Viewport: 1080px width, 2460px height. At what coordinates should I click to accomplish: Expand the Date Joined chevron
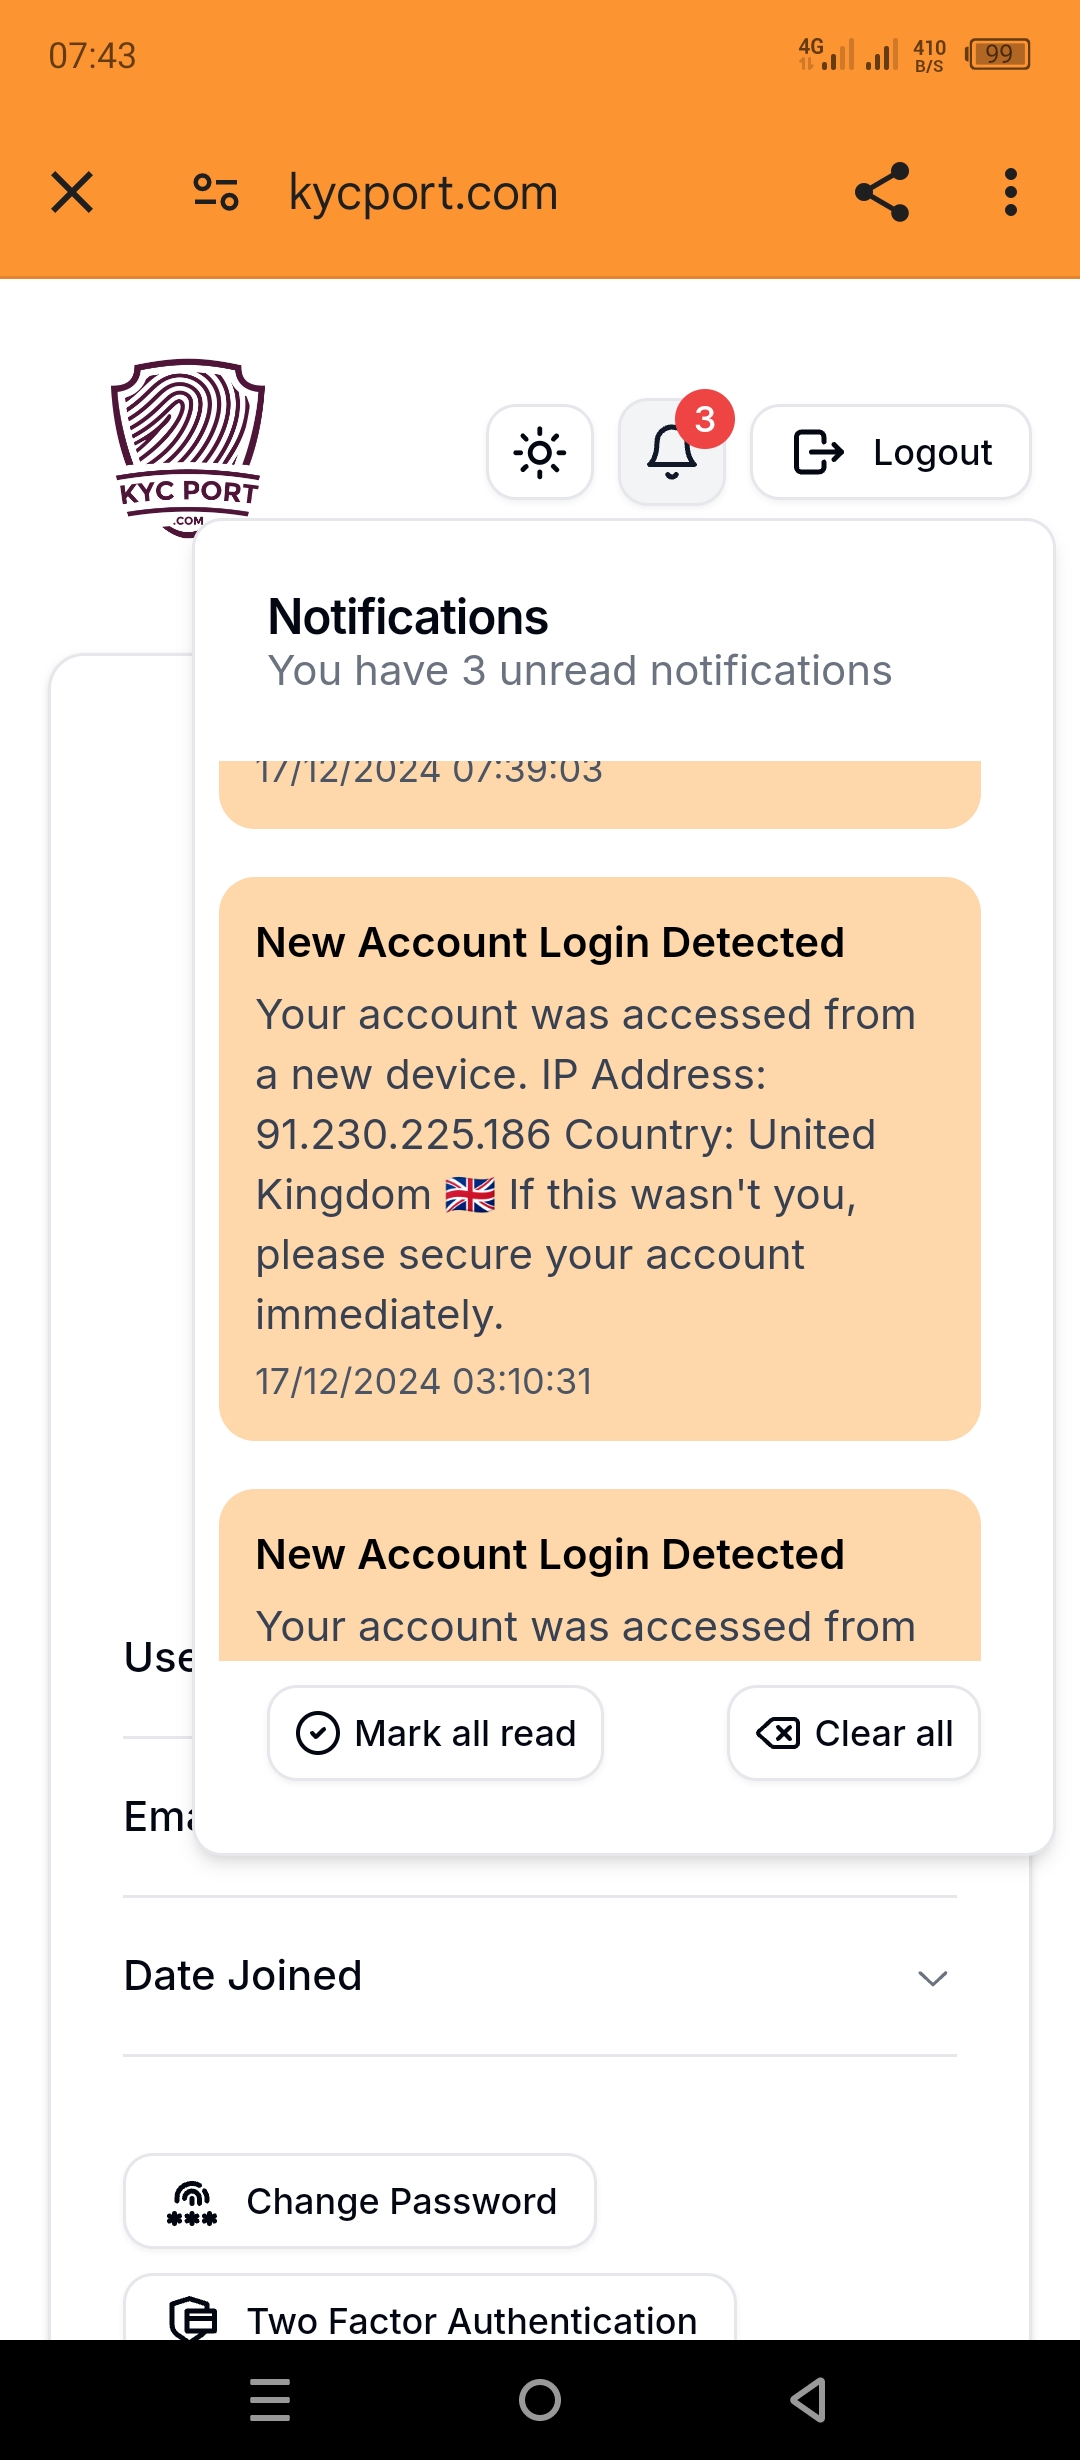point(932,1977)
